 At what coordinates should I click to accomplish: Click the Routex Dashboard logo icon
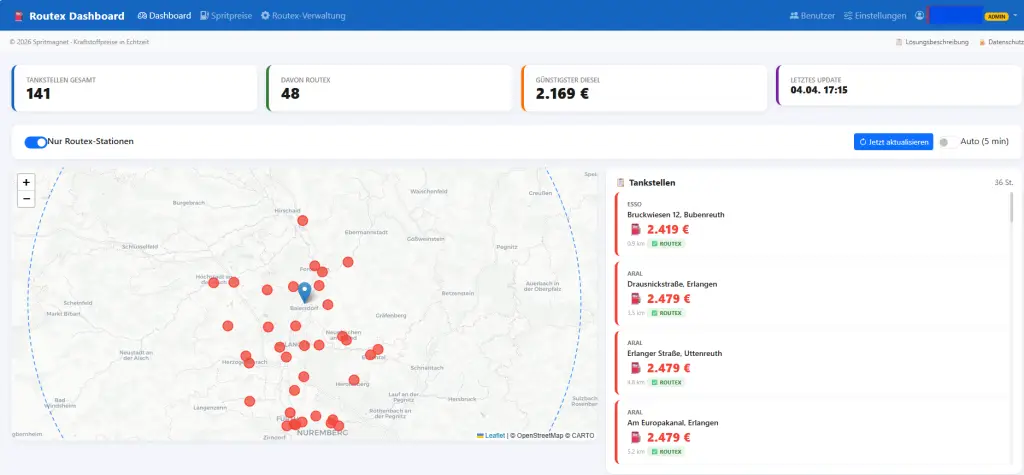coord(18,16)
